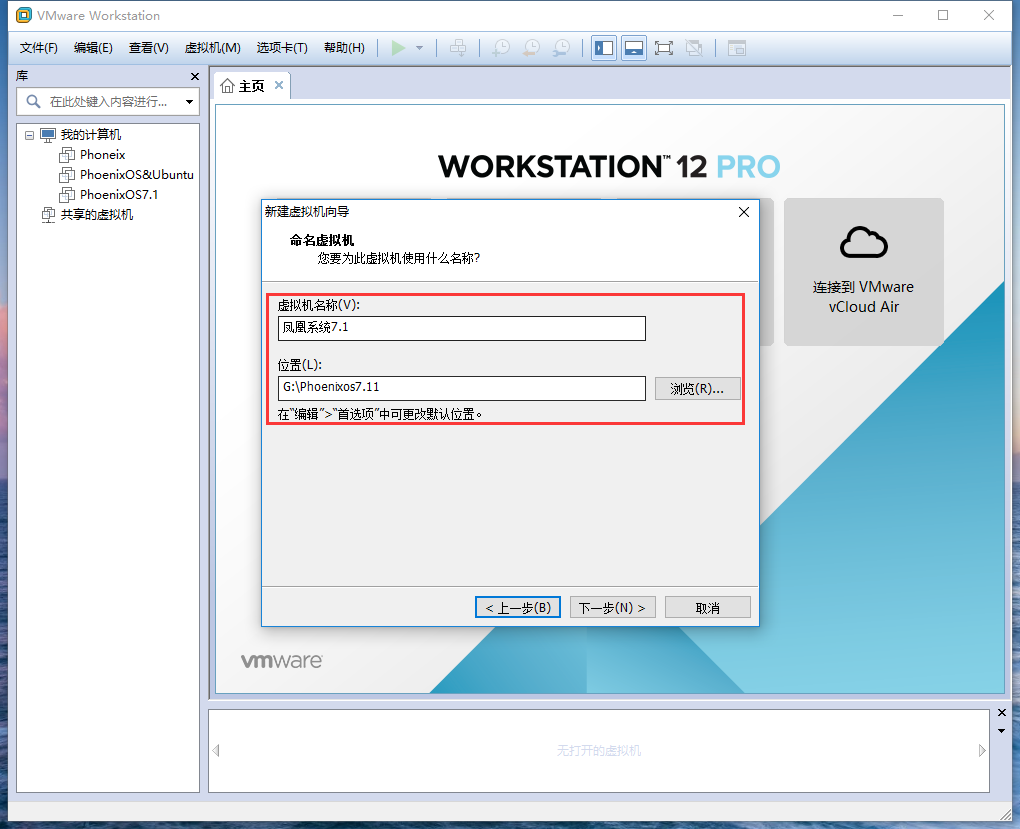
Task: Click the home icon on 主页 tab
Action: point(227,86)
